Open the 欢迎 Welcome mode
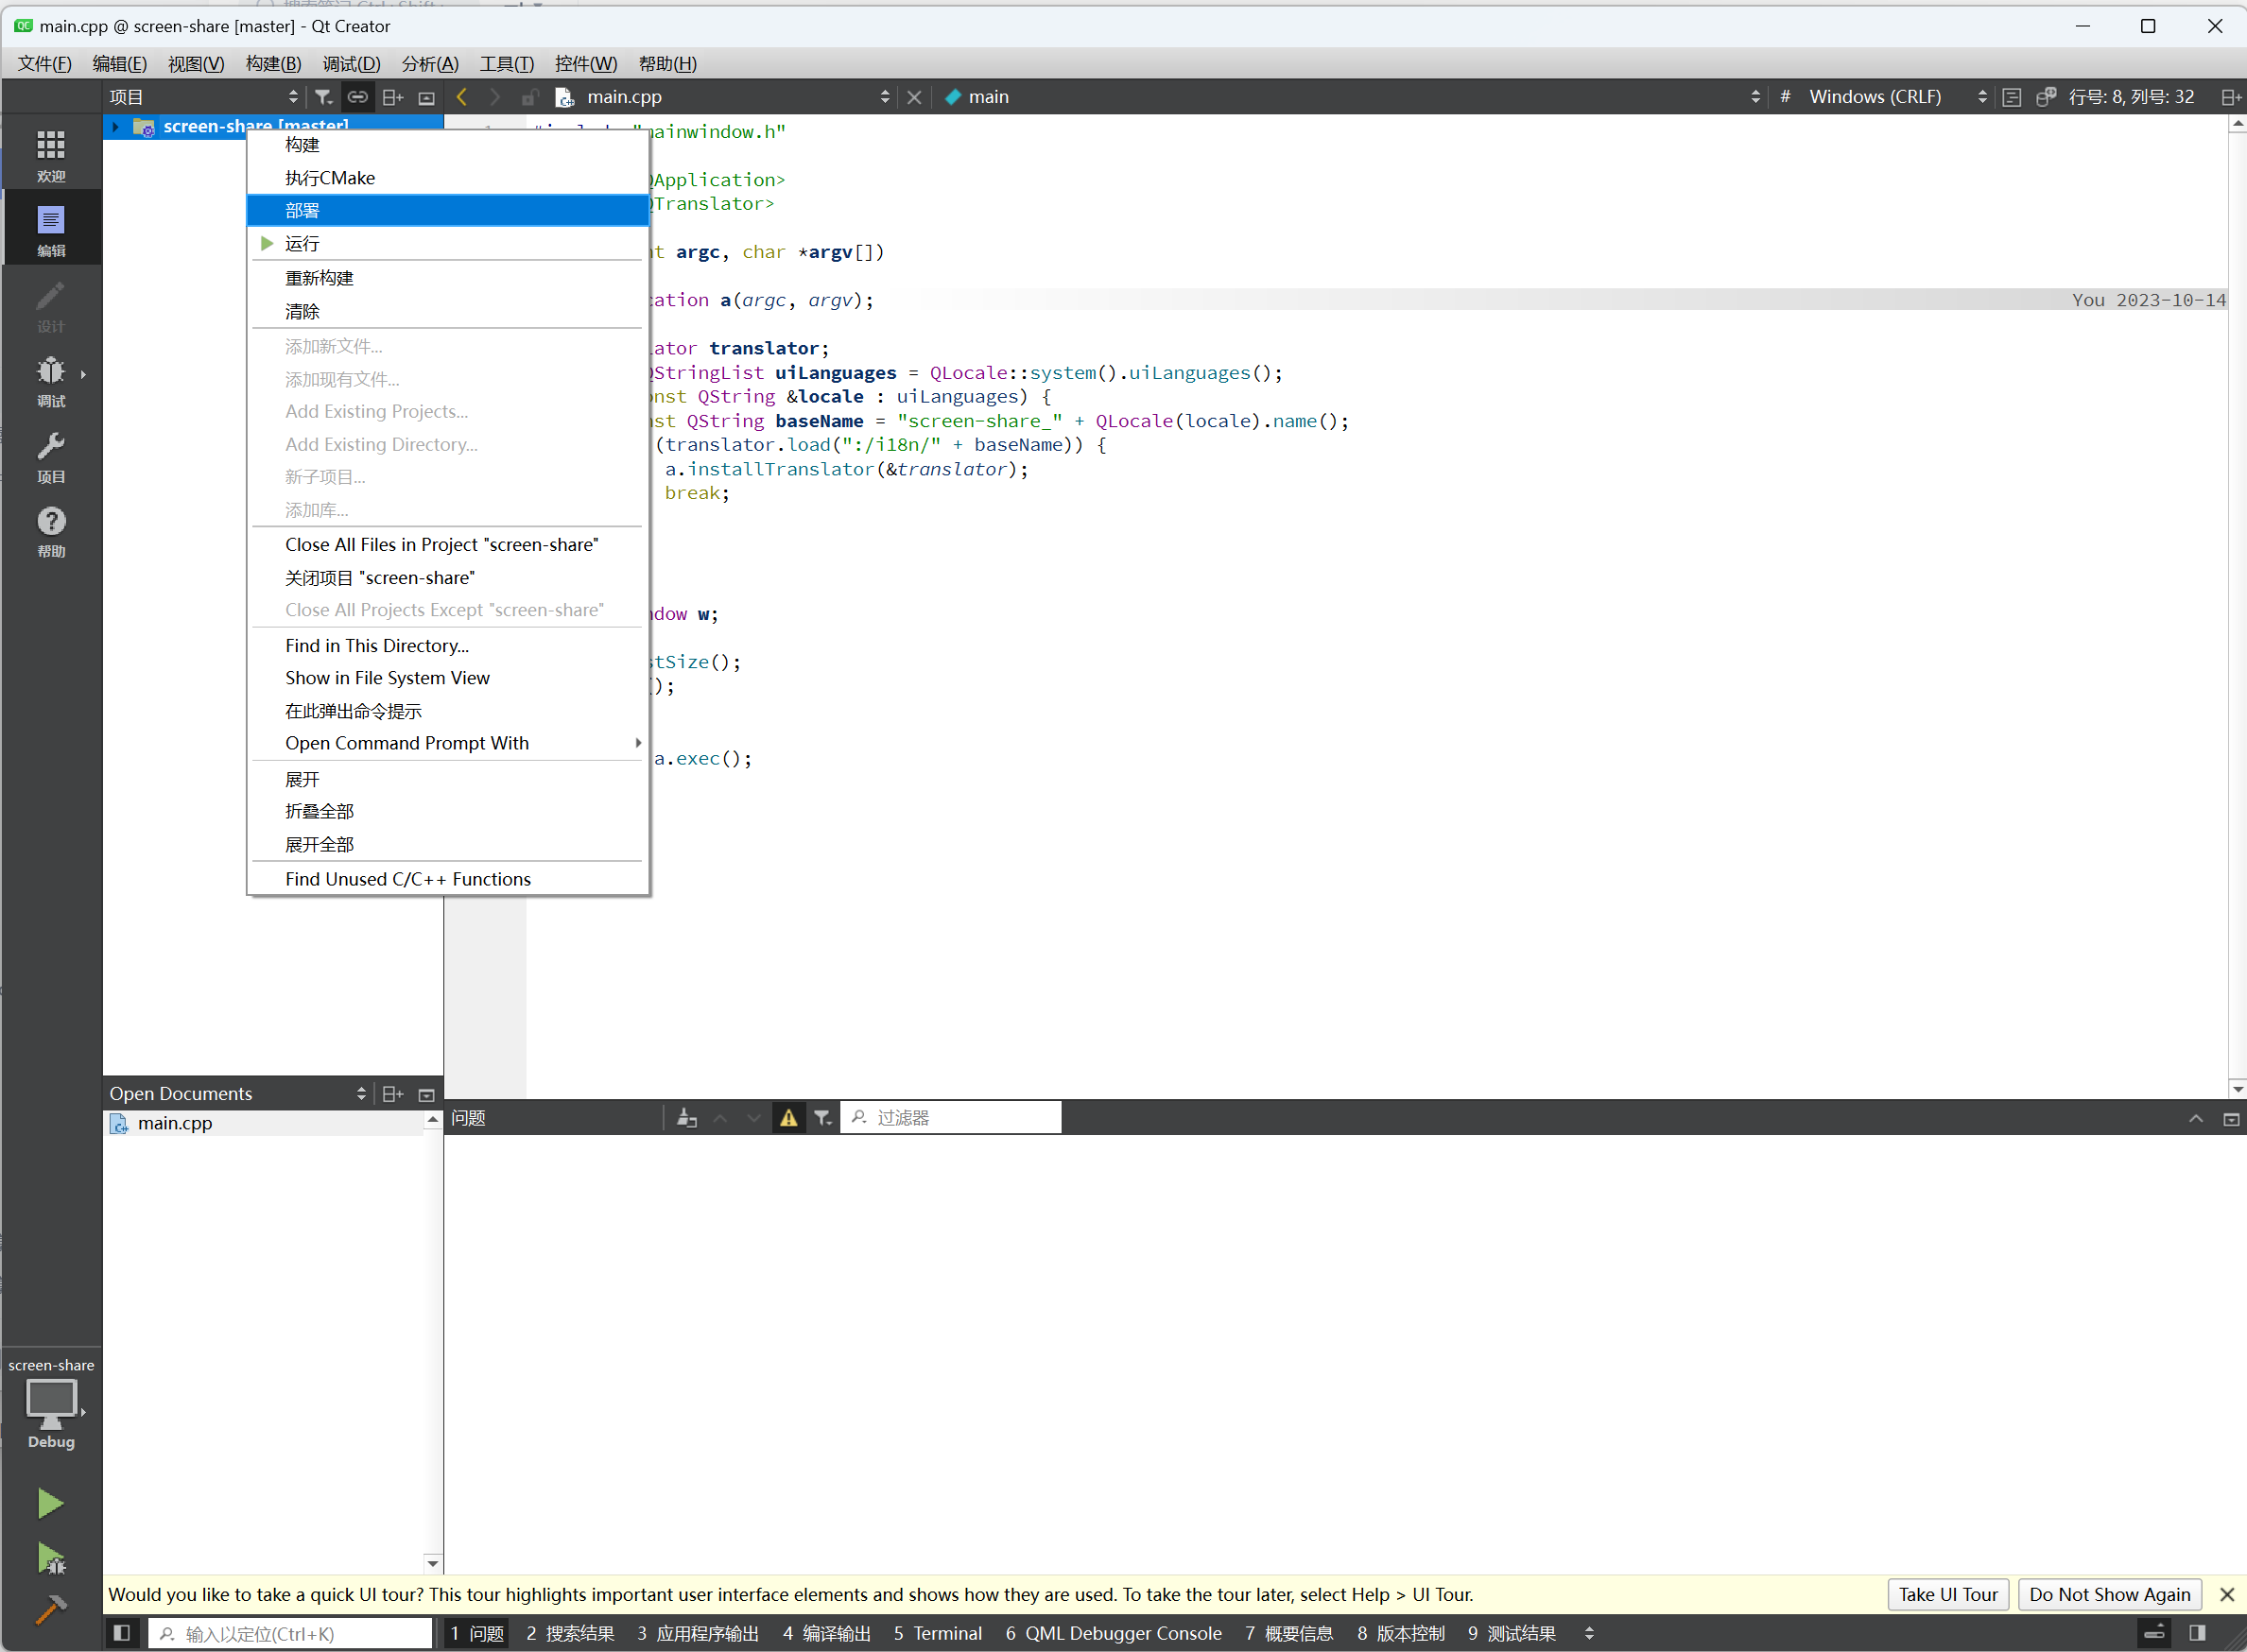Image resolution: width=2247 pixels, height=1652 pixels. coord(51,155)
